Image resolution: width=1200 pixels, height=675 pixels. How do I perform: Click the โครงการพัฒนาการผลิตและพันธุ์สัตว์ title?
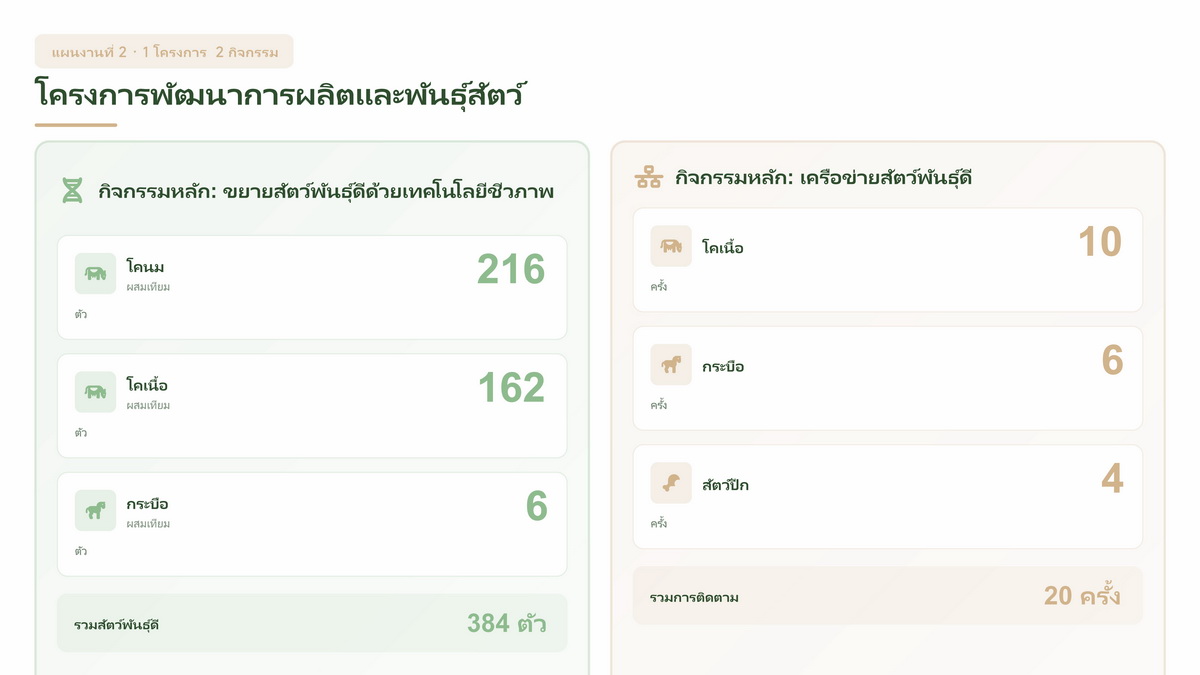pyautogui.click(x=281, y=95)
